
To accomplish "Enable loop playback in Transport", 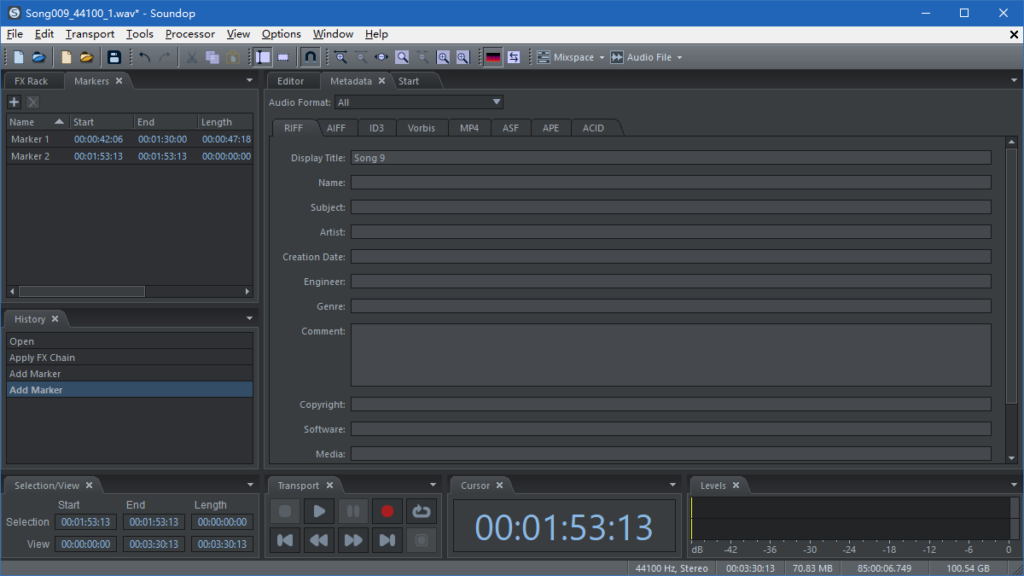I will coord(421,511).
